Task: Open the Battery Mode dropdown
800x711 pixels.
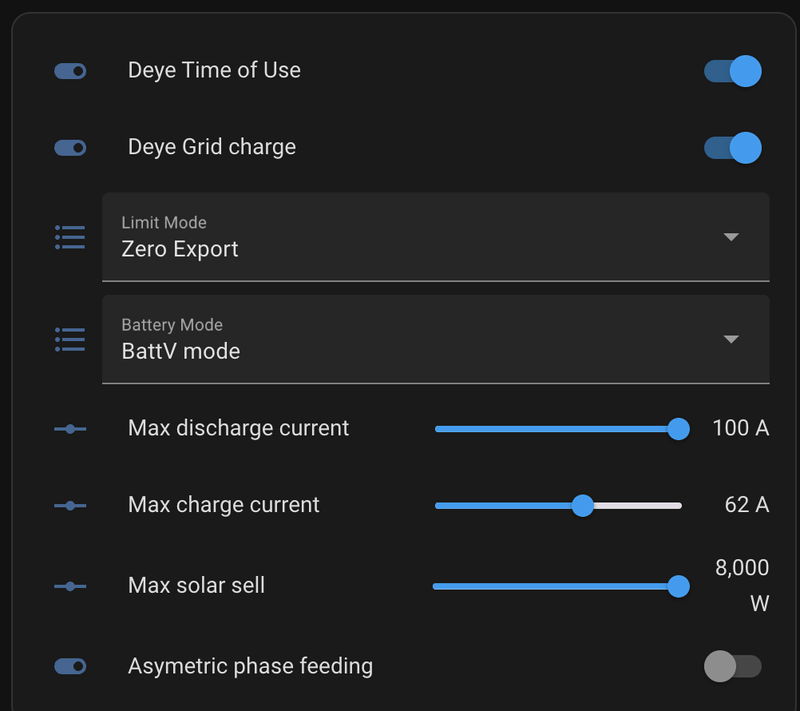Action: (x=435, y=339)
